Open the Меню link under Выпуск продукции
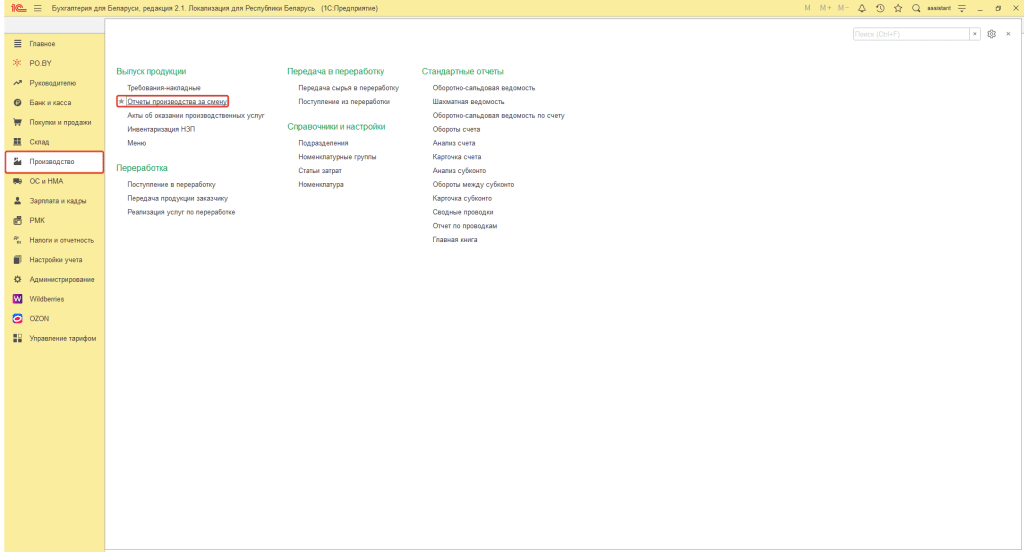 pos(136,142)
